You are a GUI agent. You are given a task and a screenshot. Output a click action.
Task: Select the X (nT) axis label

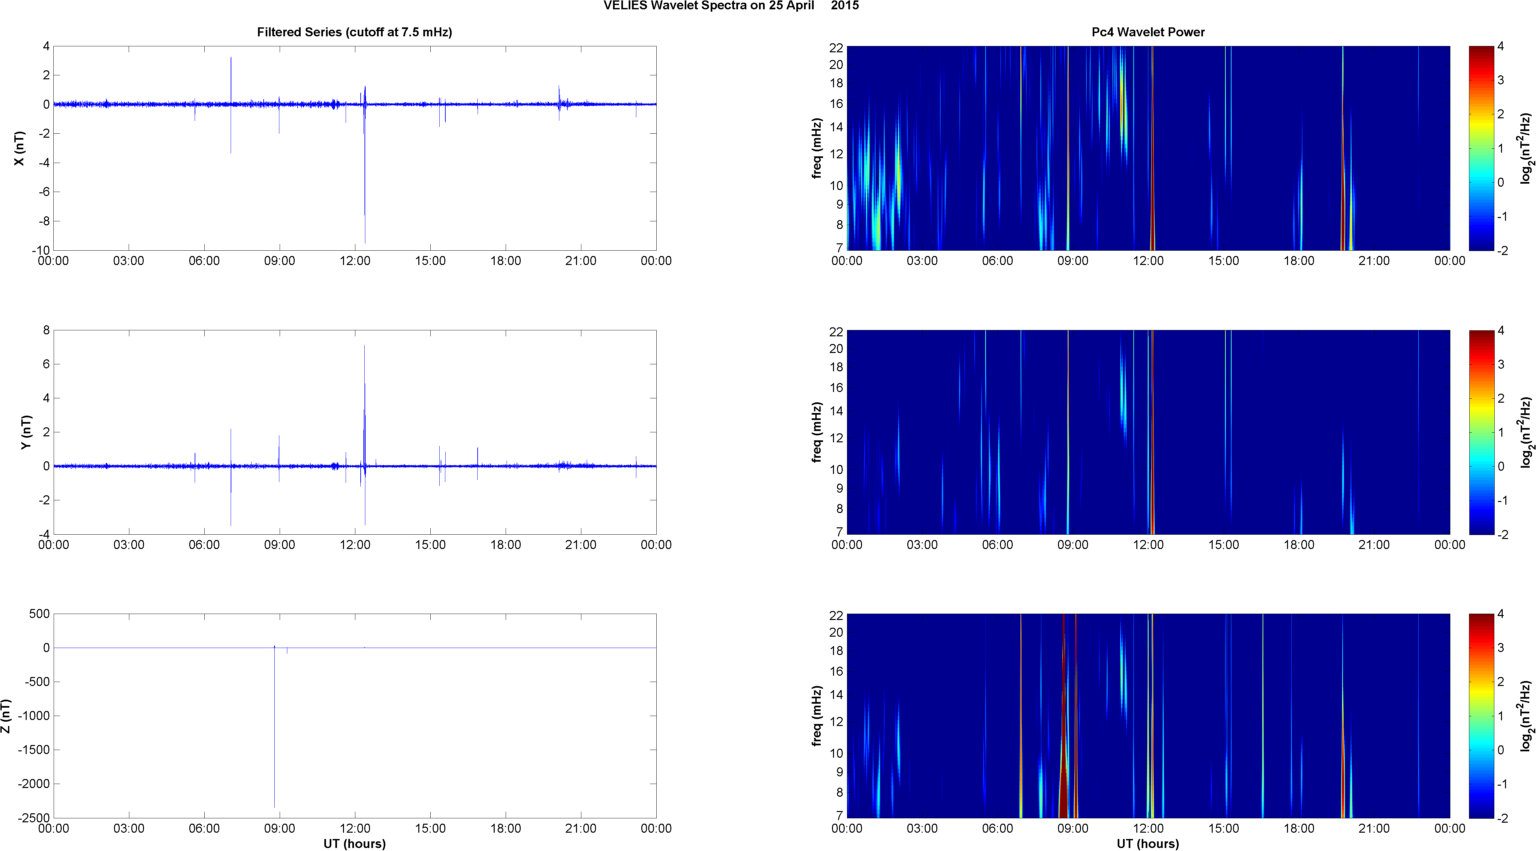tap(18, 148)
